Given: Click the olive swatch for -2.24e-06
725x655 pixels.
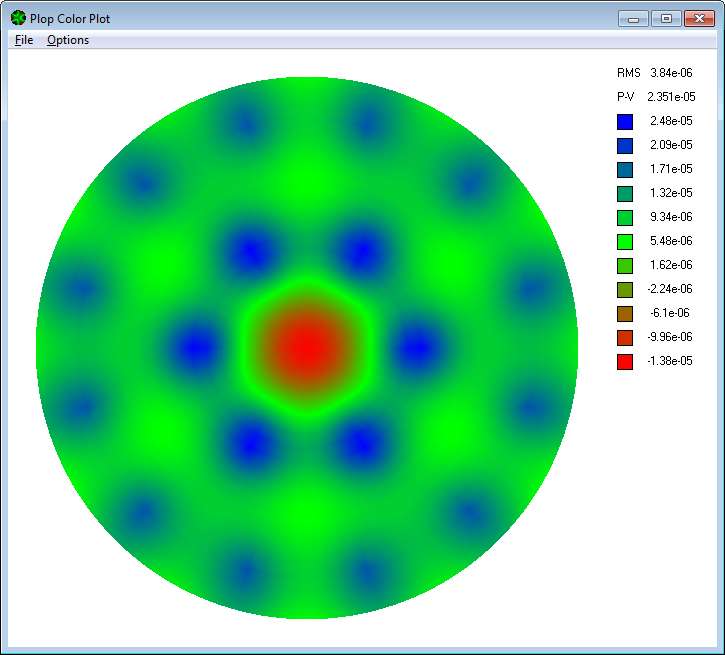Looking at the screenshot, I should click(x=625, y=290).
